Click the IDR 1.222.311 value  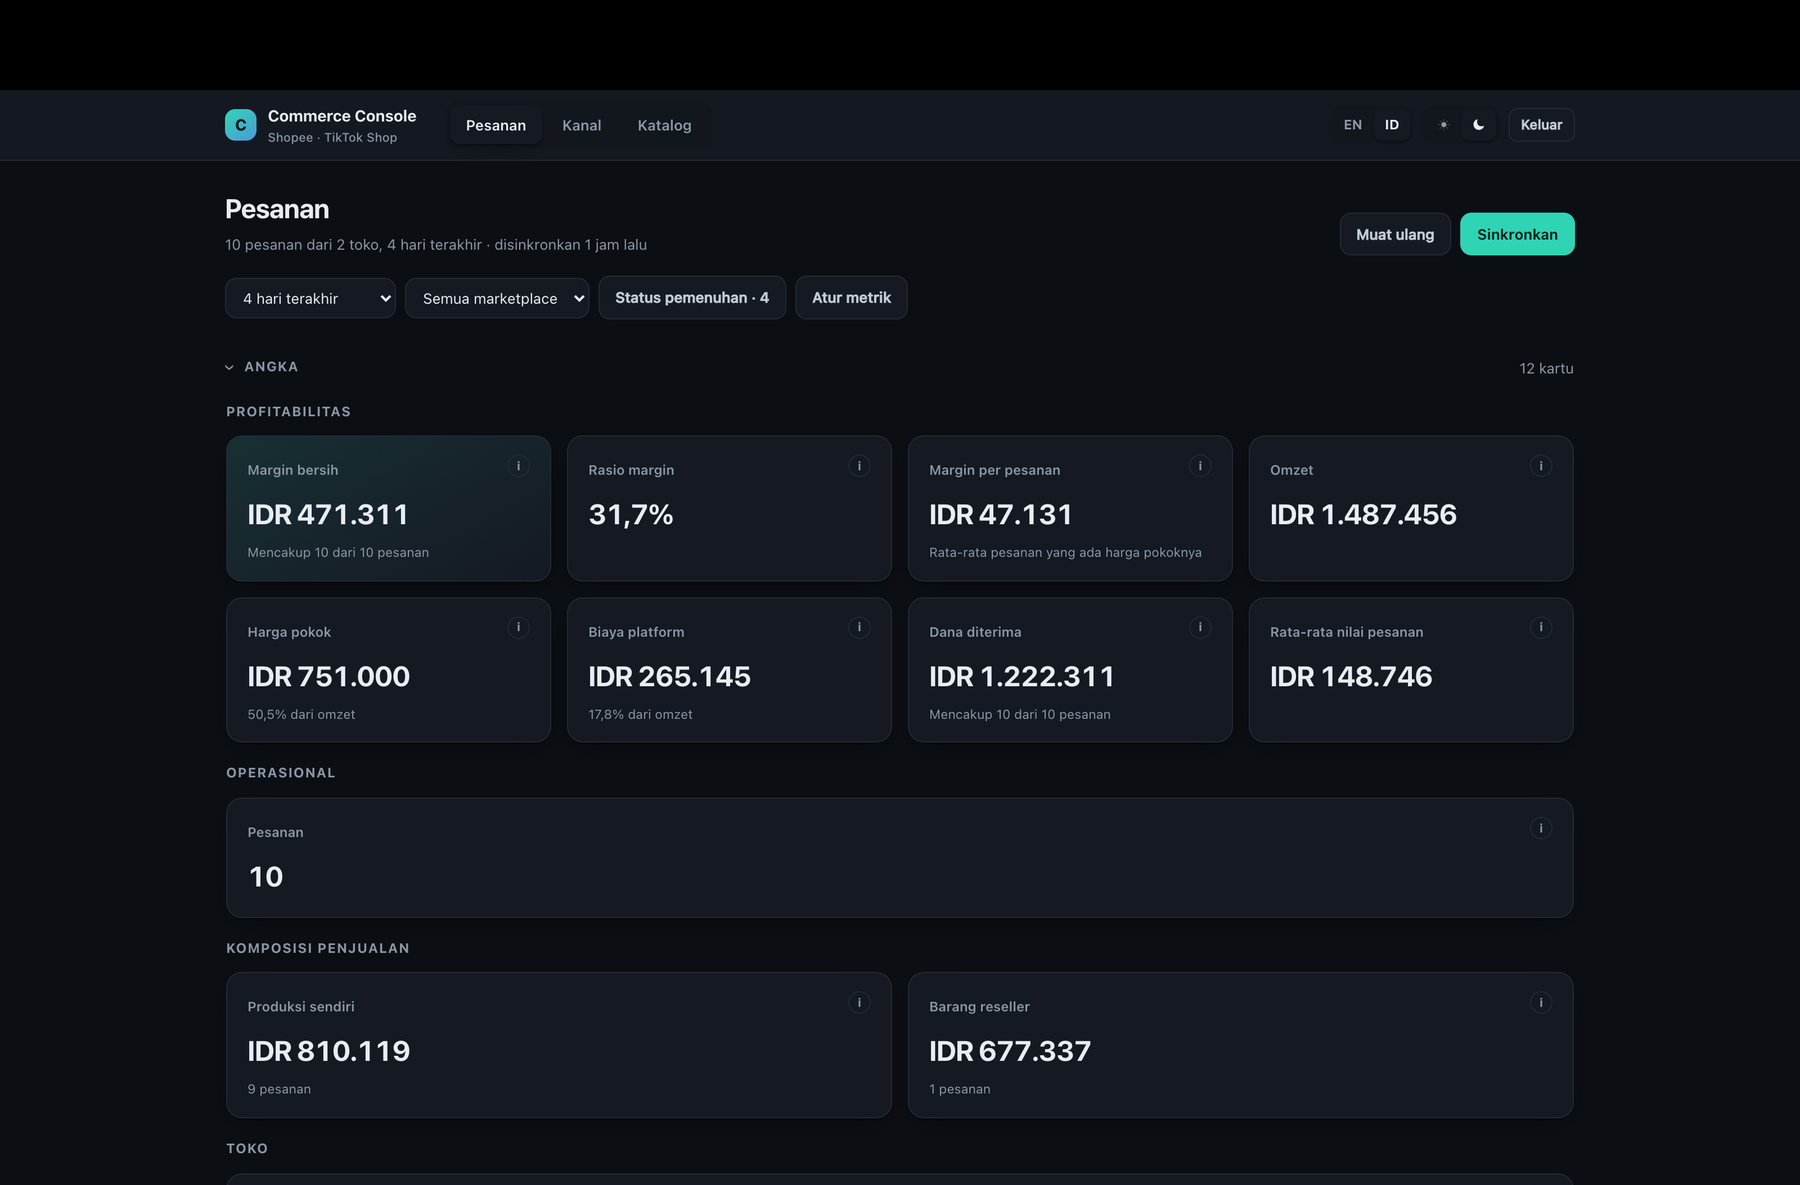(1022, 677)
